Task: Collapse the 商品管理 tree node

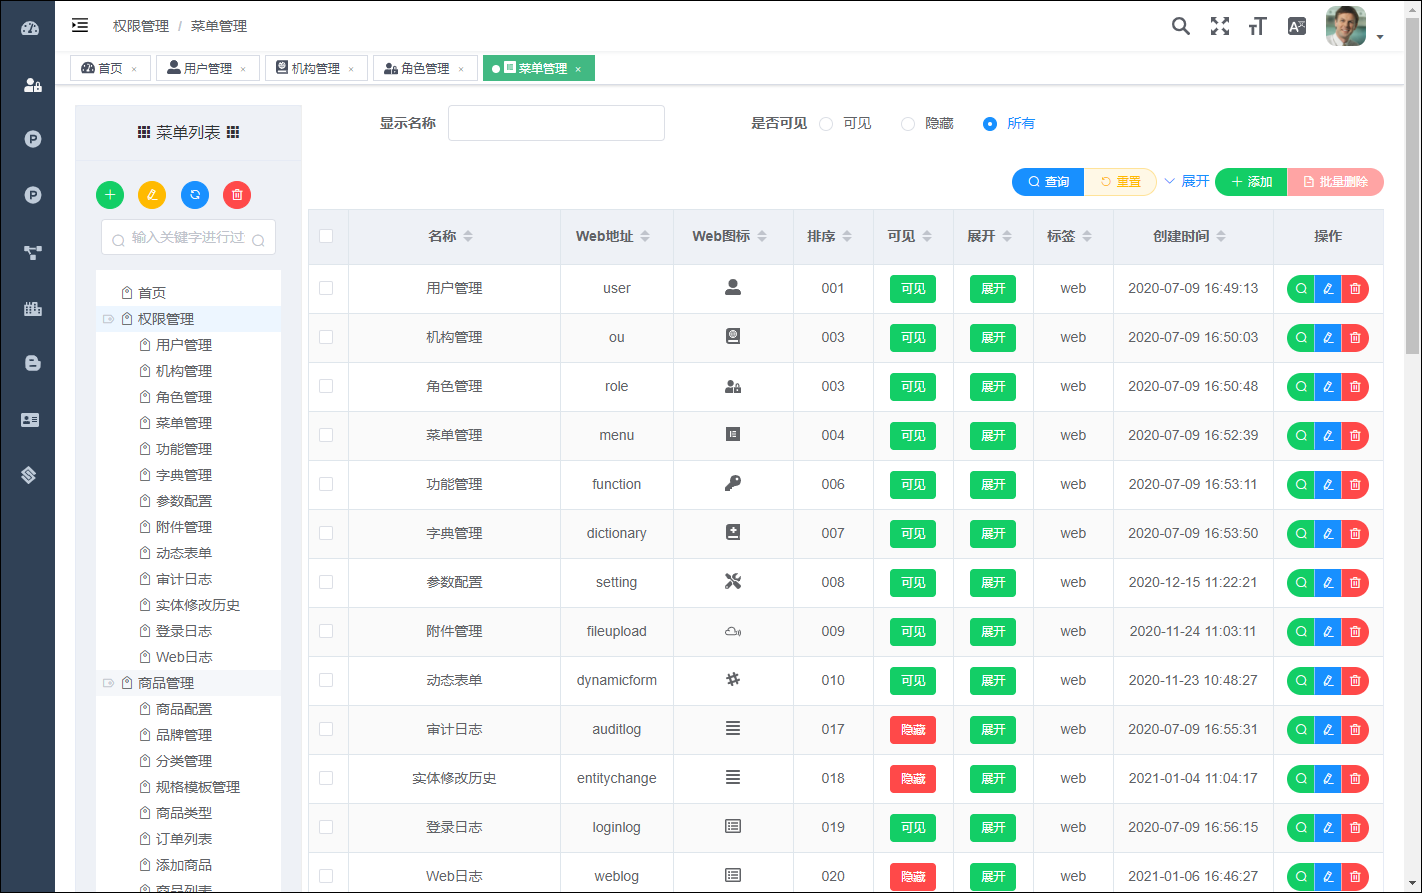Action: click(x=108, y=683)
